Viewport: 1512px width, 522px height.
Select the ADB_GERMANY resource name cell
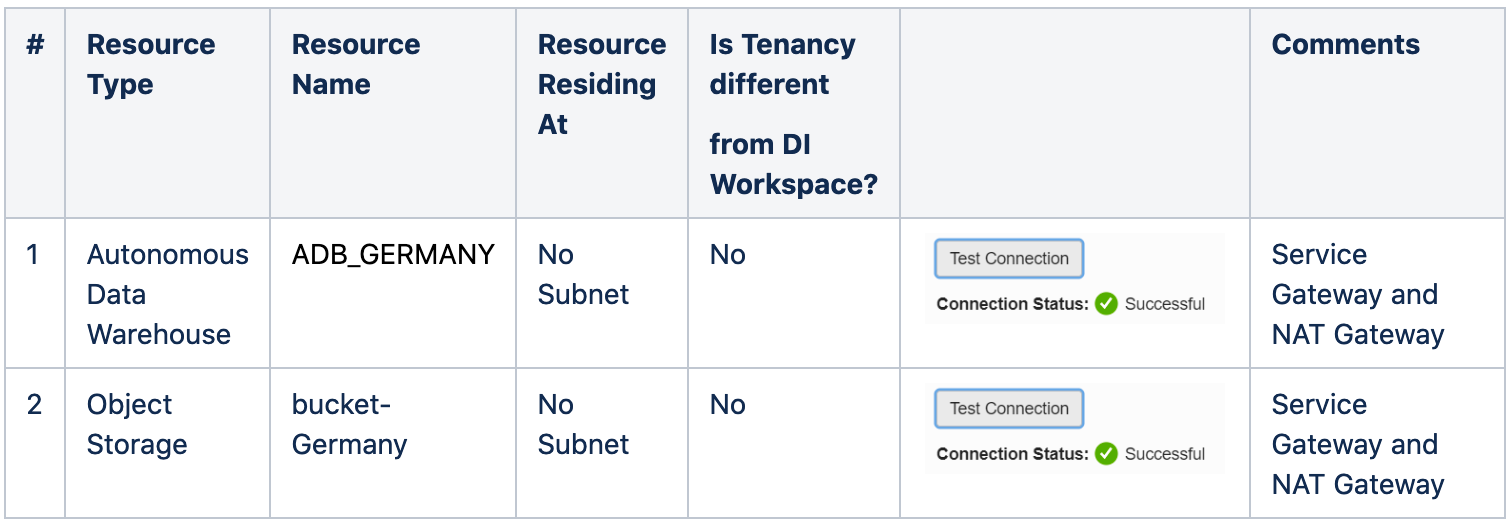point(393,255)
